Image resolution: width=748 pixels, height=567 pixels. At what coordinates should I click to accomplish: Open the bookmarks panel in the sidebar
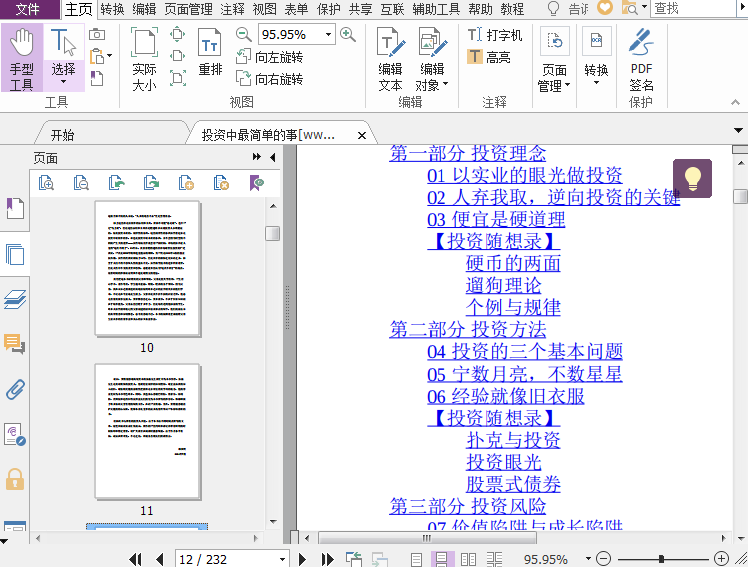15,209
